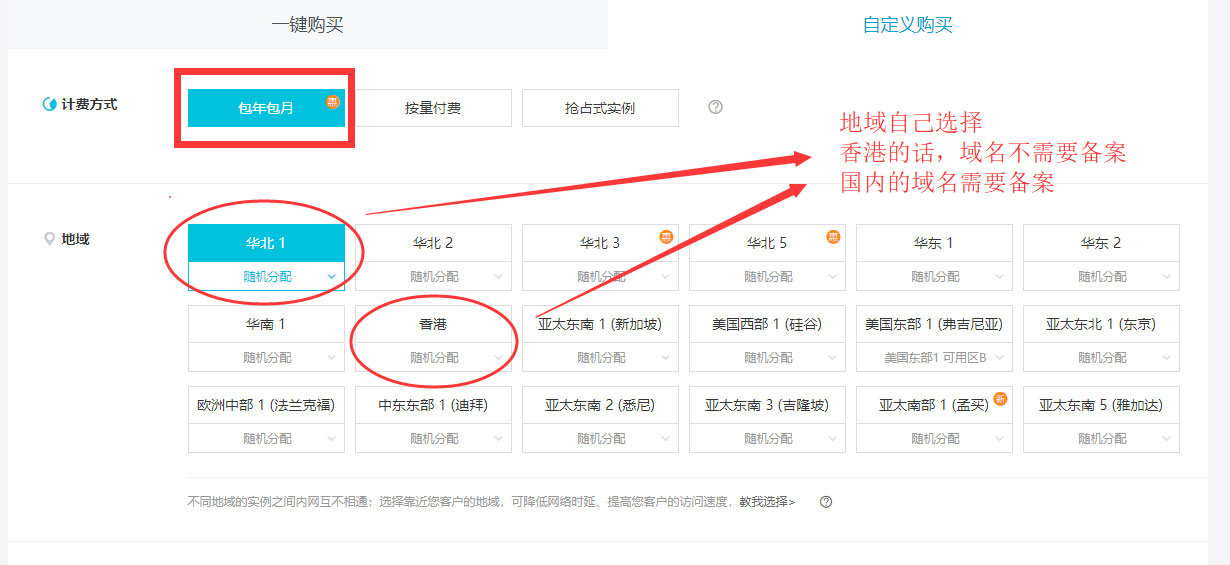Pick the 欧洲中部 1 (法兰克福) region
The image size is (1230, 565).
266,405
